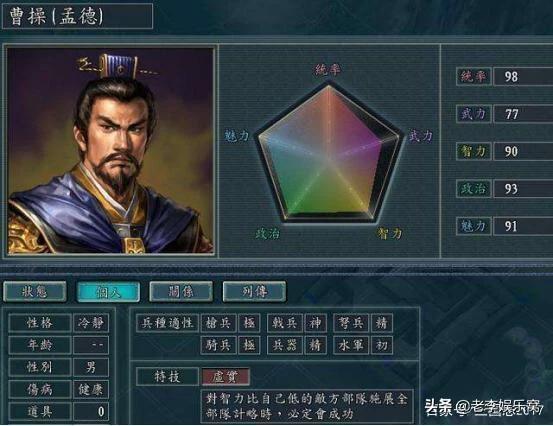Click the 曹操(孟德) name title box
The height and width of the screenshot is (426, 553).
coord(77,16)
